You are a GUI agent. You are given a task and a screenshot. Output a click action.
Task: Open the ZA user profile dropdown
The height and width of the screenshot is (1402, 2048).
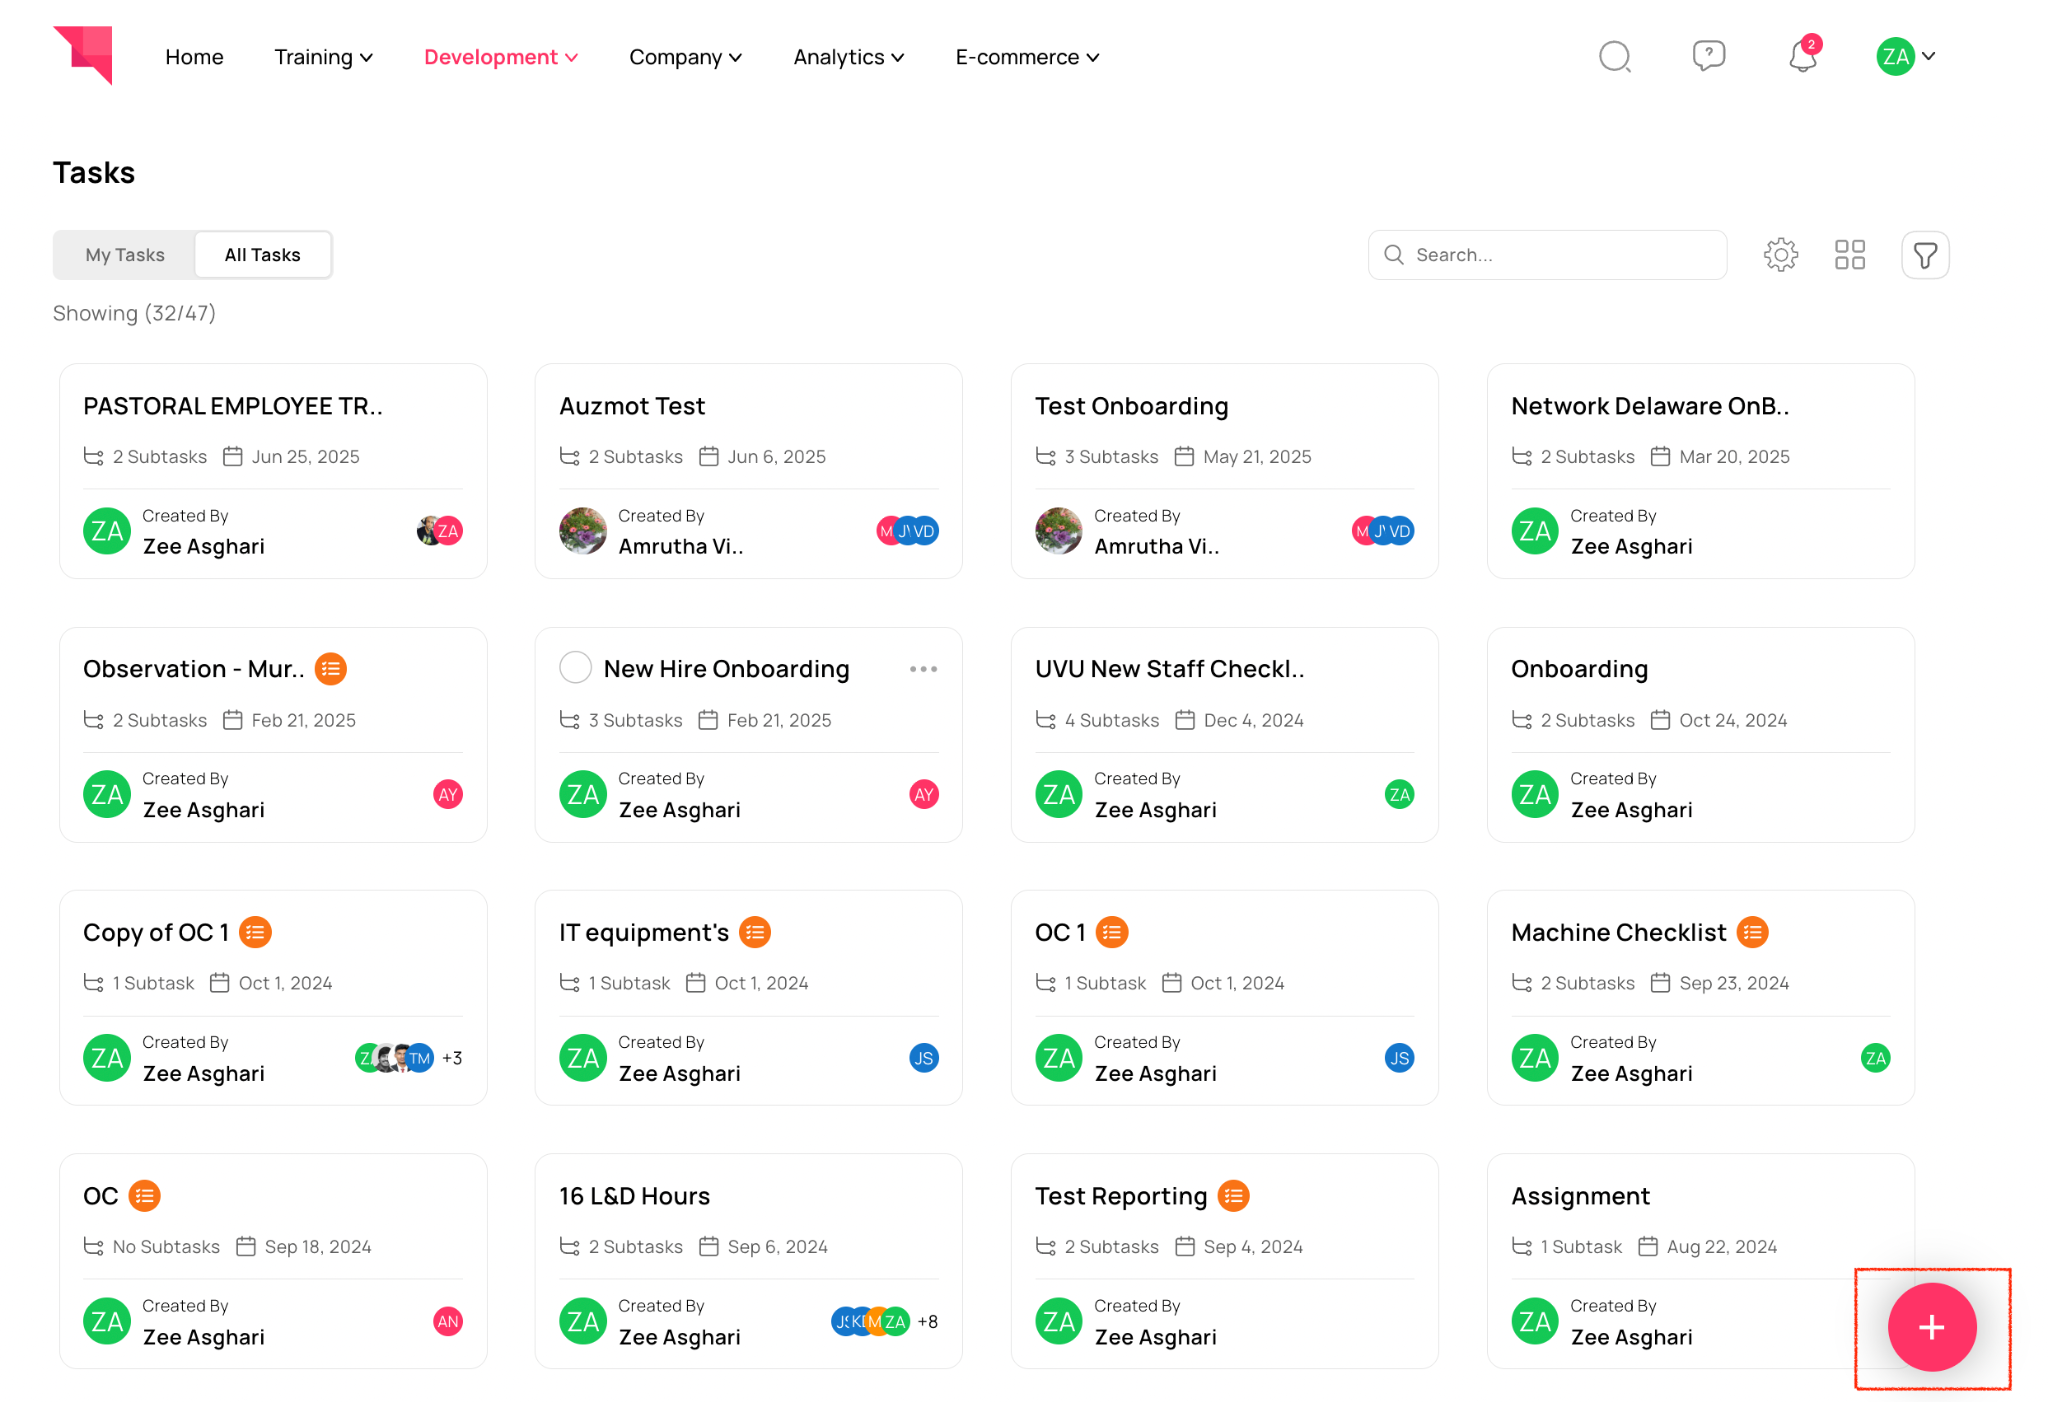pos(1906,57)
